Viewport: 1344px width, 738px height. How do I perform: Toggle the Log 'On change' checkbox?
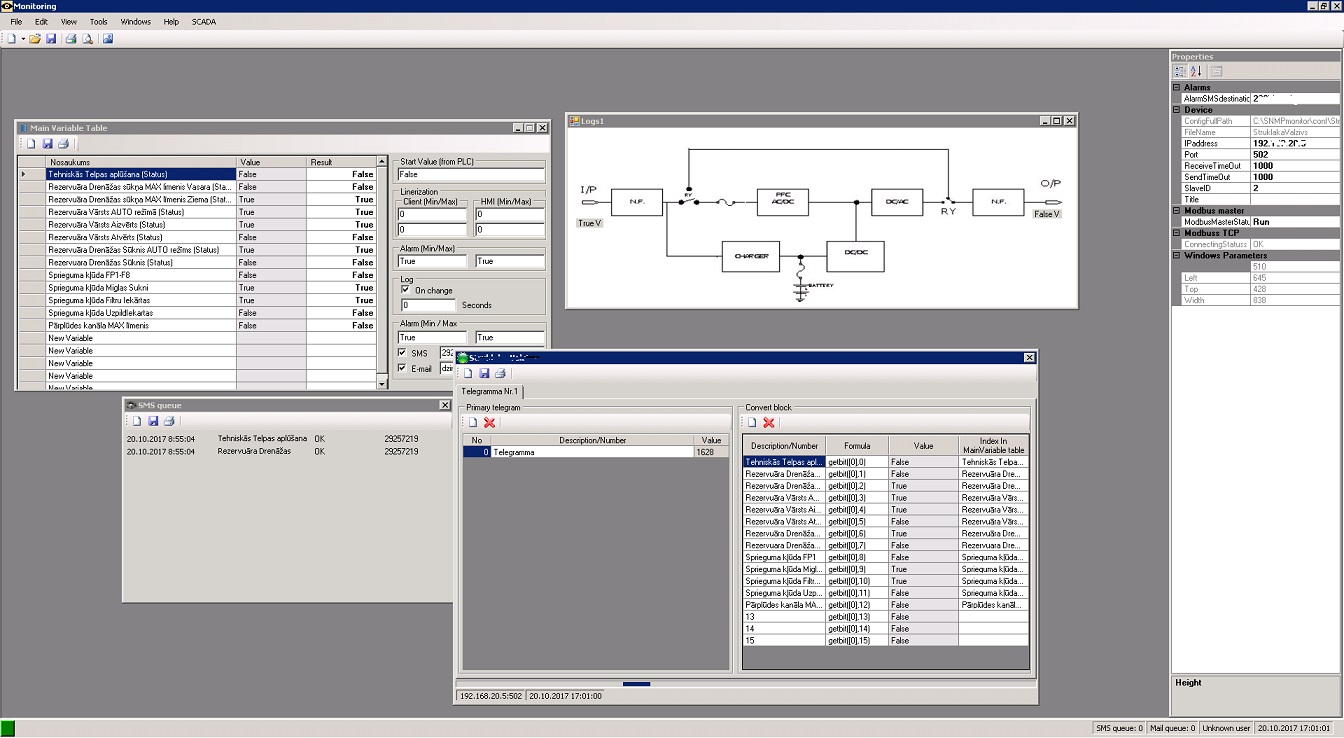[405, 290]
